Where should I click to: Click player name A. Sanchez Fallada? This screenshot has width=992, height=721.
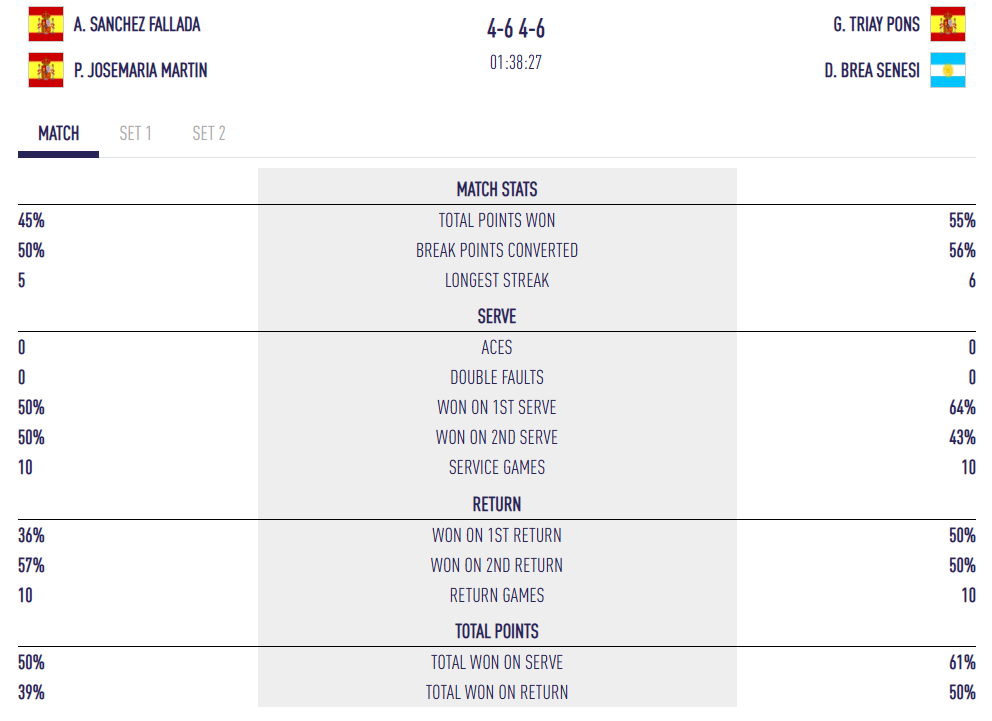pyautogui.click(x=137, y=24)
